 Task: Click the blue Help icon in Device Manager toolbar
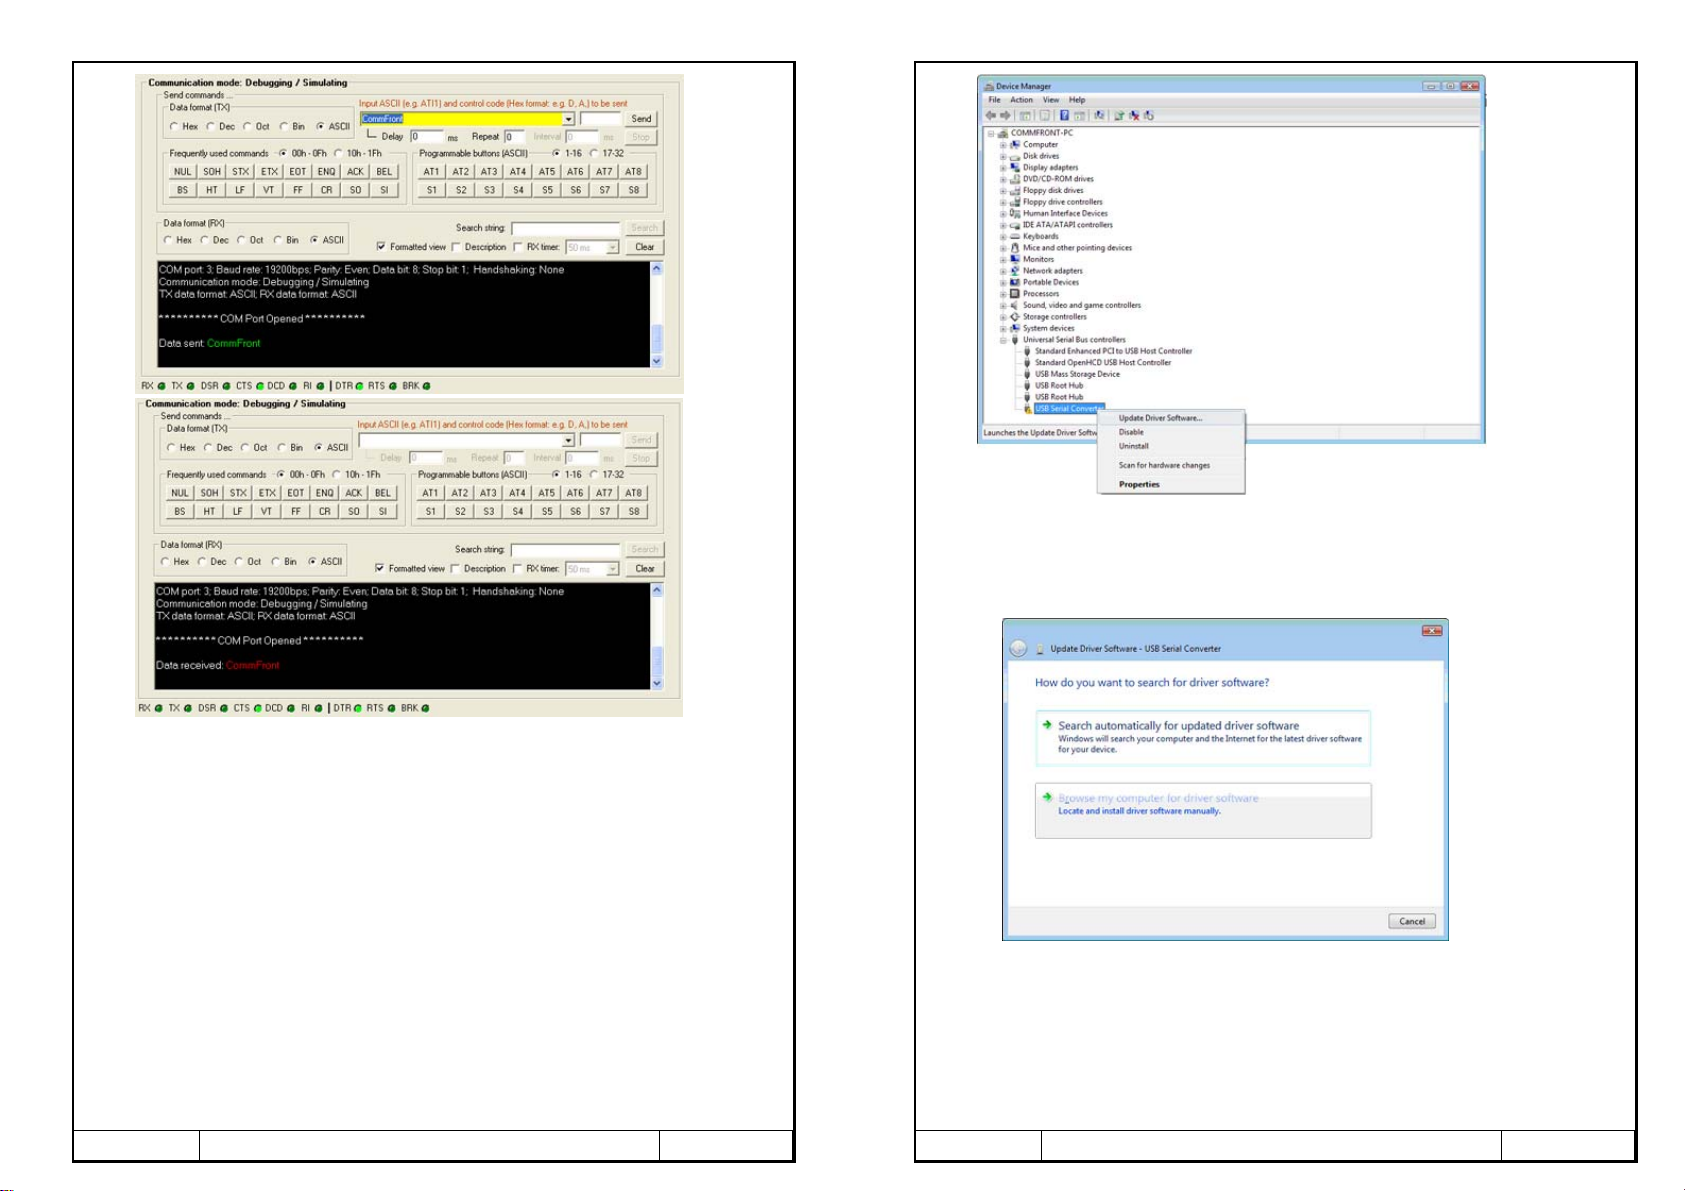pos(1065,115)
